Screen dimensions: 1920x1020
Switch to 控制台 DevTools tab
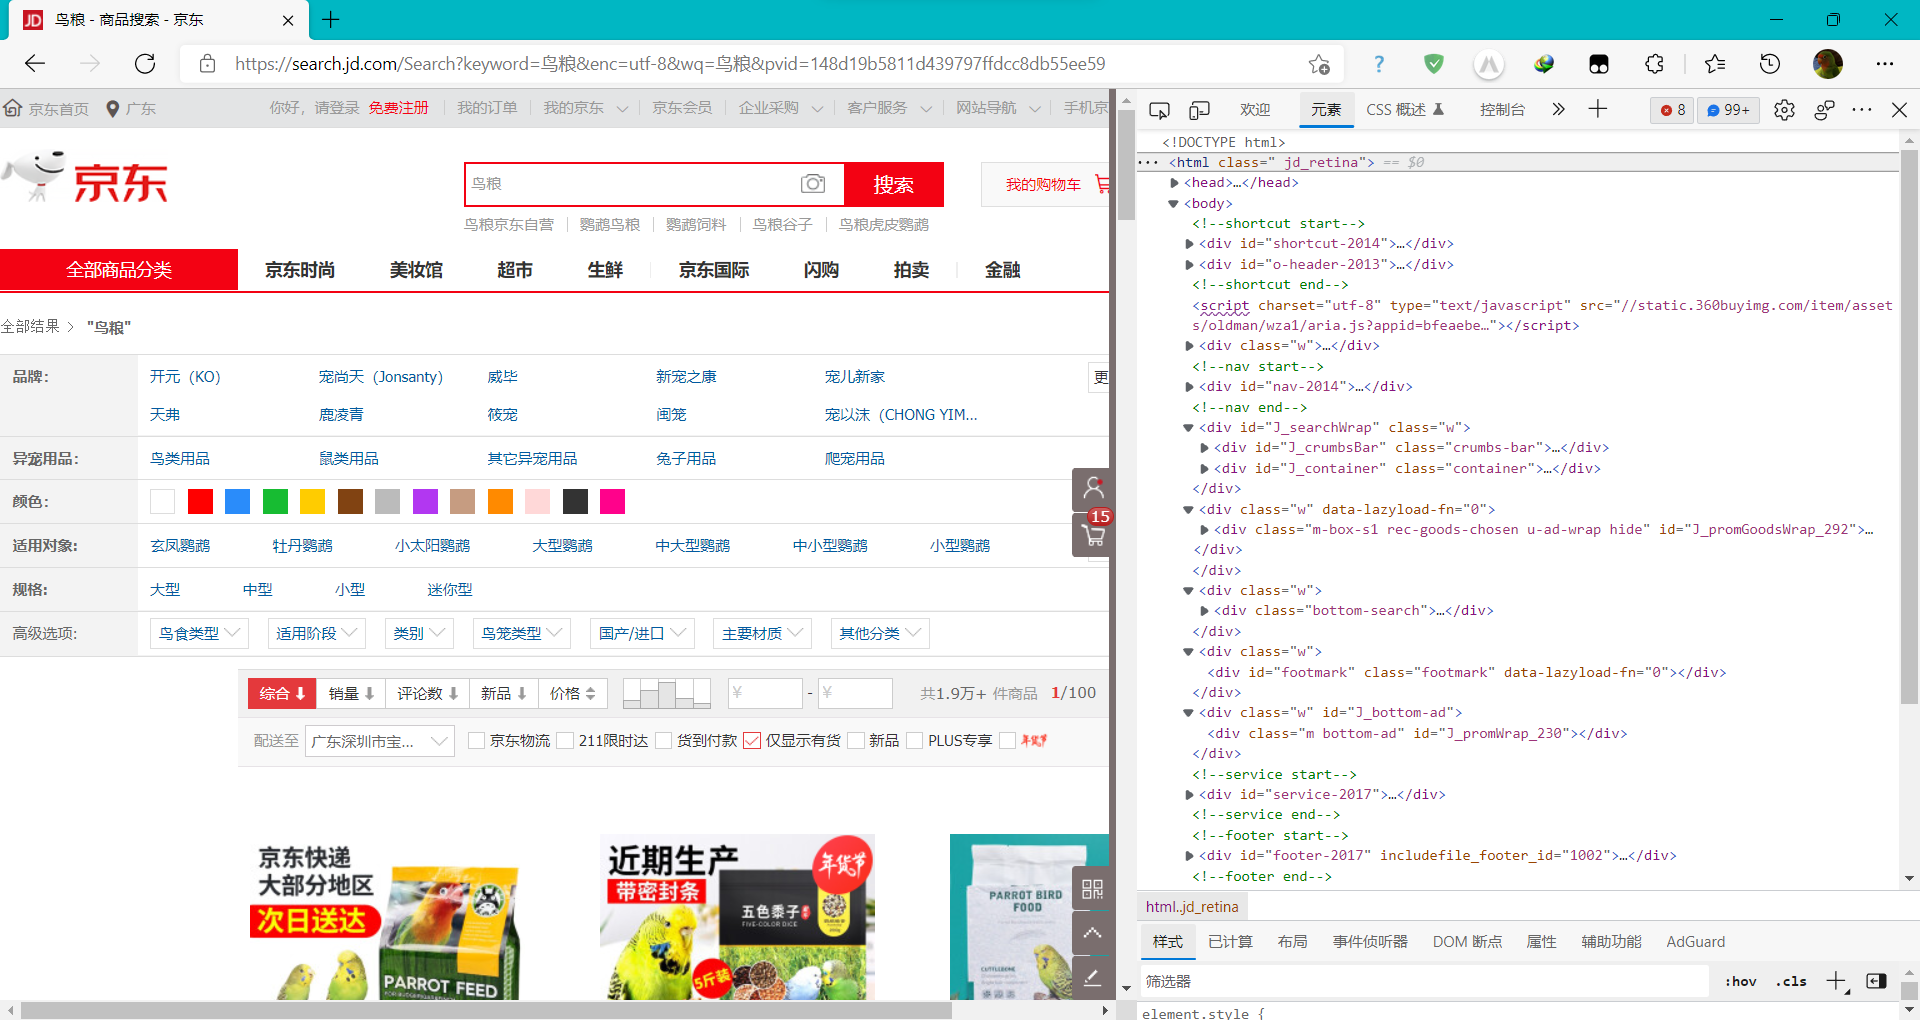click(x=1502, y=110)
